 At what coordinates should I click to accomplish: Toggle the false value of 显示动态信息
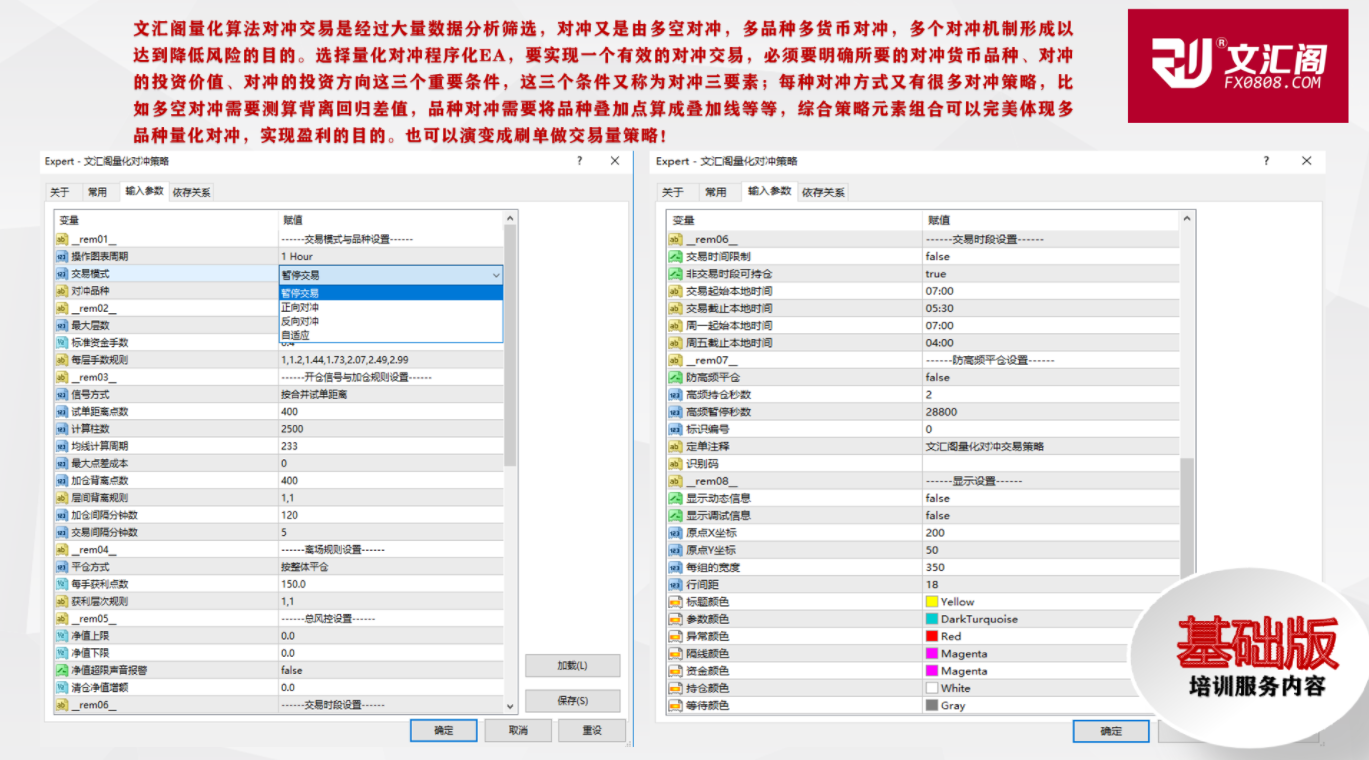pyautogui.click(x=937, y=498)
